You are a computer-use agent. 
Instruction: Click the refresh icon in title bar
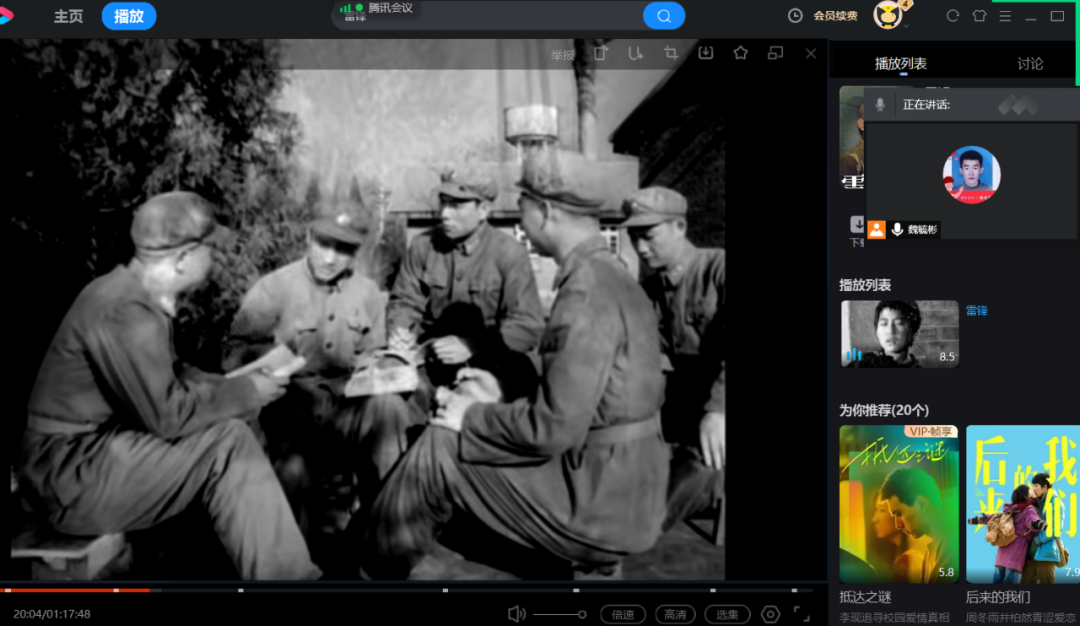953,16
